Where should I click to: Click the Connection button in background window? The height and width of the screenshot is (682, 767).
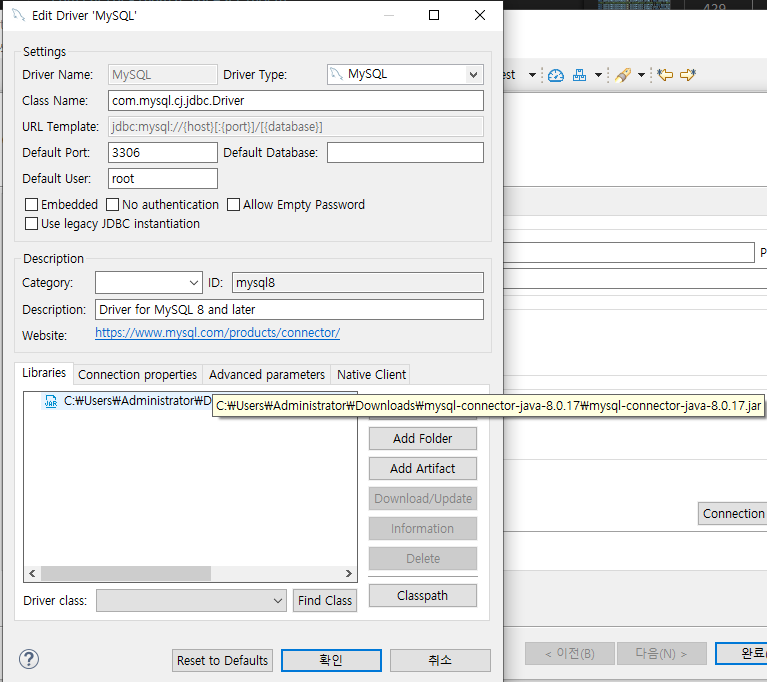tap(732, 514)
